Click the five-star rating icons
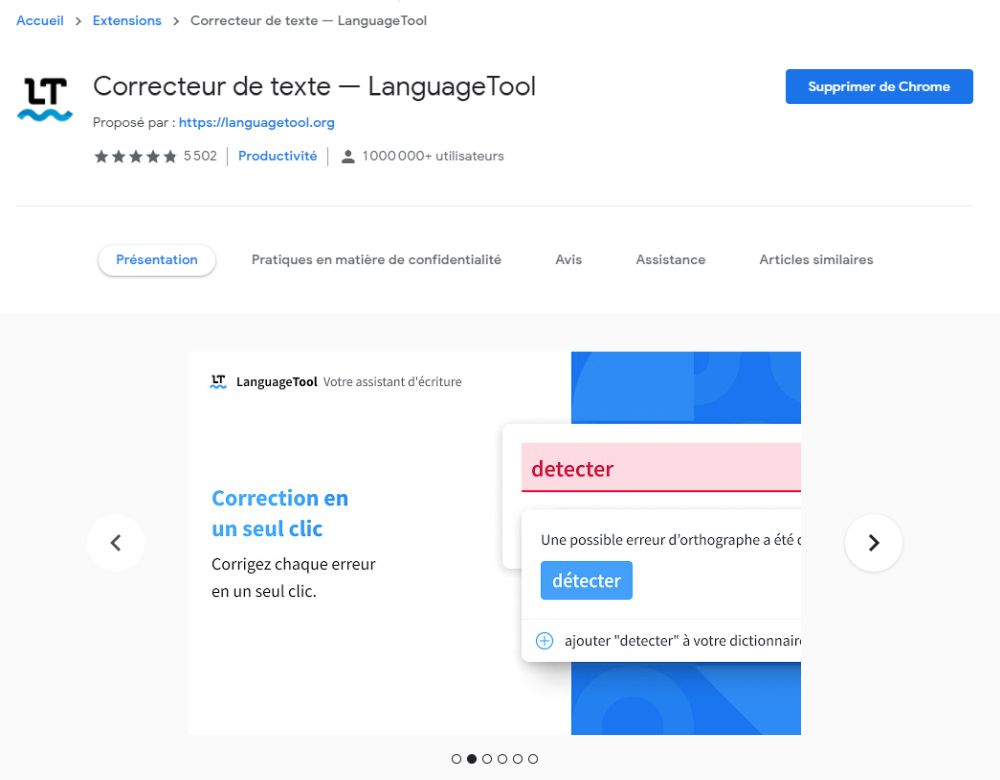 click(x=135, y=156)
